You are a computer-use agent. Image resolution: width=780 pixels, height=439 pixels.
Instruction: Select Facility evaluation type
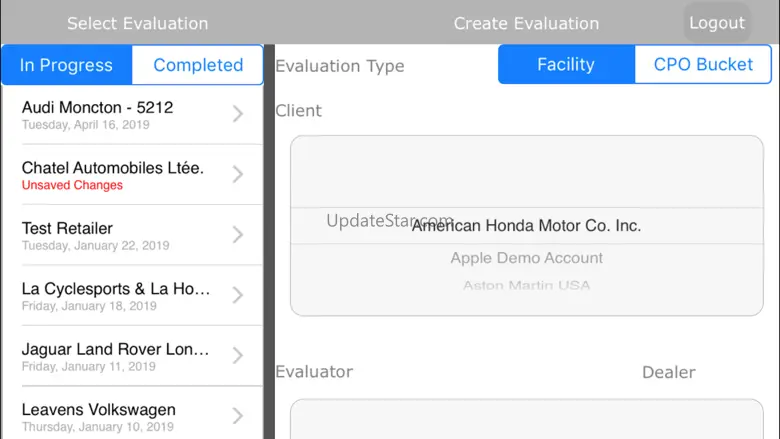(566, 64)
